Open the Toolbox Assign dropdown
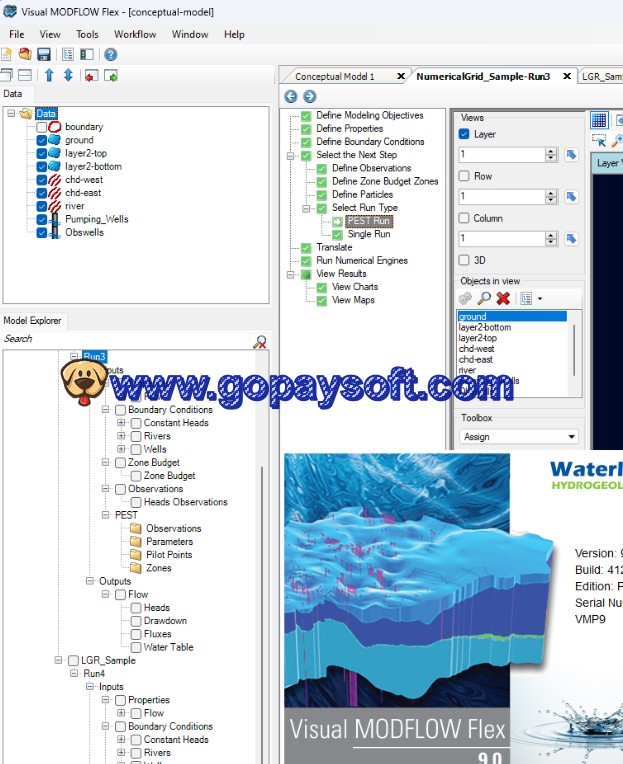The height and width of the screenshot is (764, 623). tap(519, 437)
